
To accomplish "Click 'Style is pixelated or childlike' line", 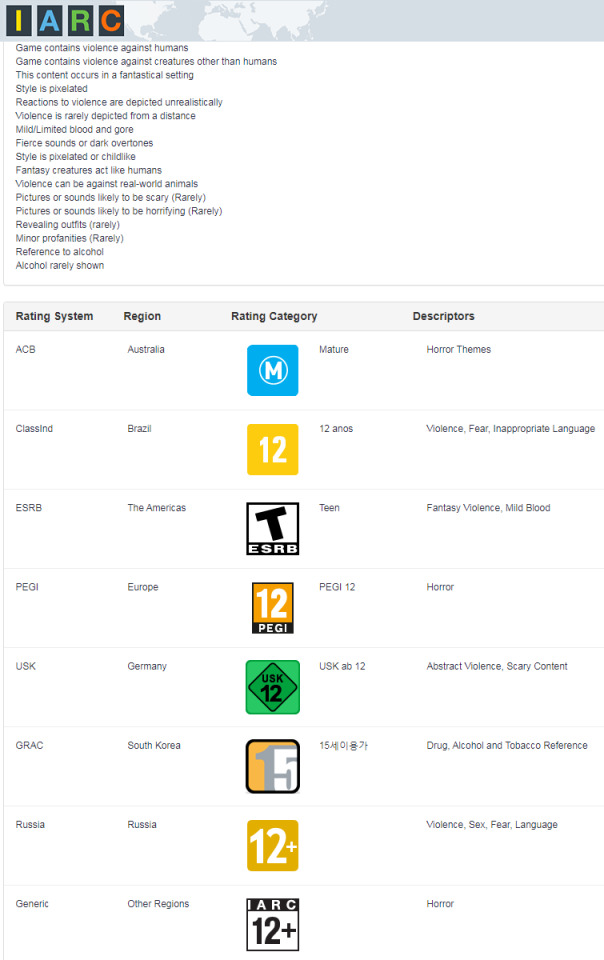I will click(x=75, y=156).
